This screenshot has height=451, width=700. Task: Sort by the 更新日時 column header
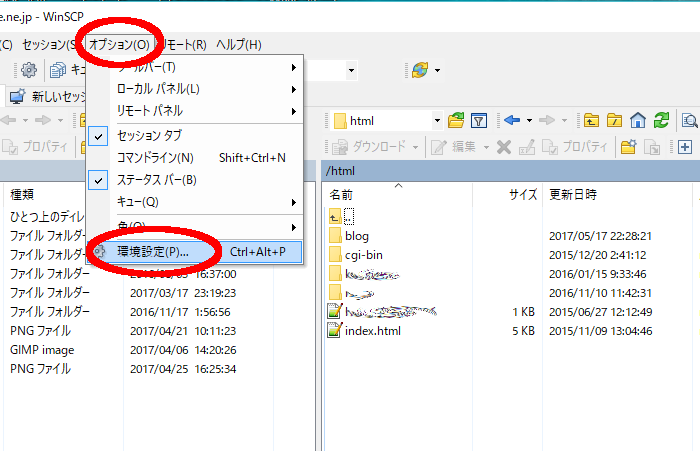(x=573, y=194)
